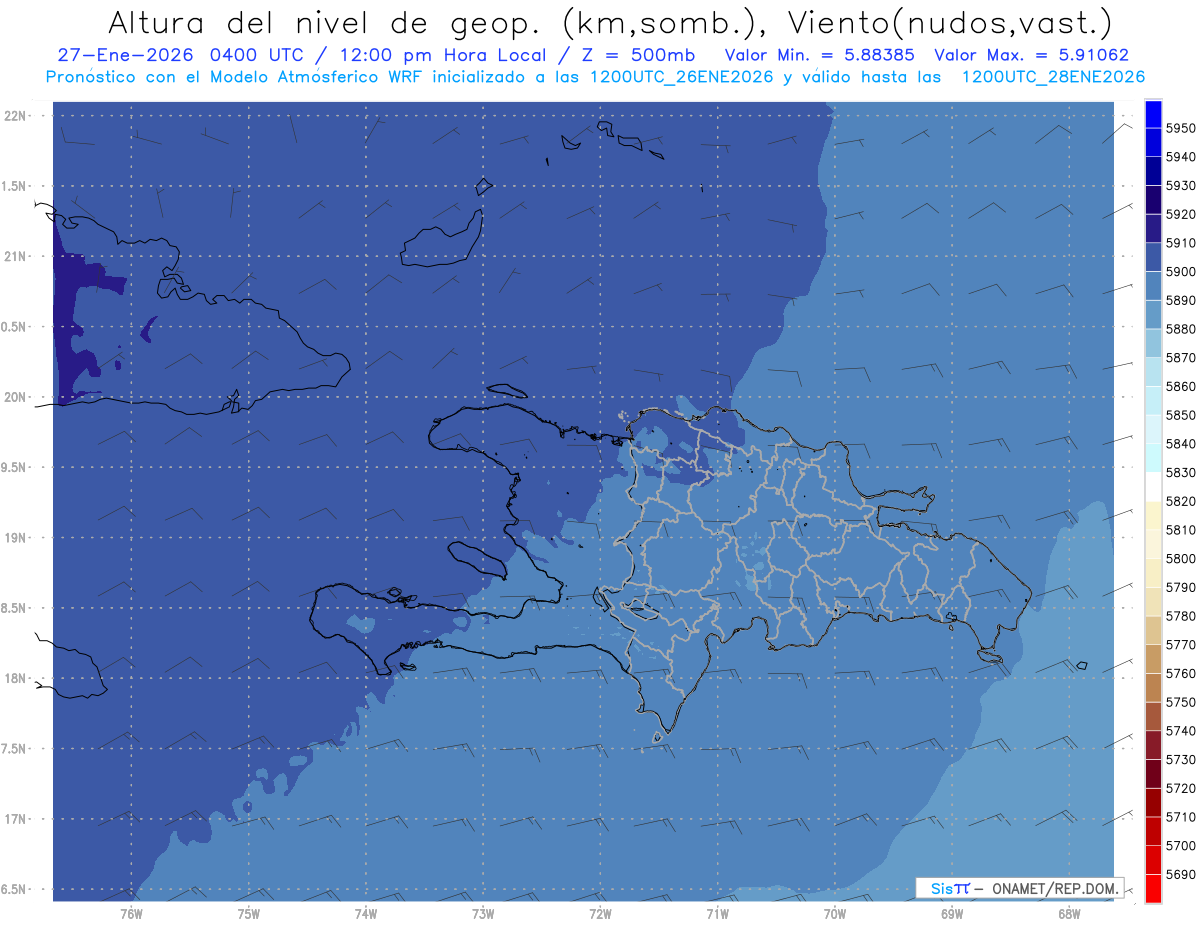
Task: Click the '69W' longitude label
Action: (x=952, y=914)
